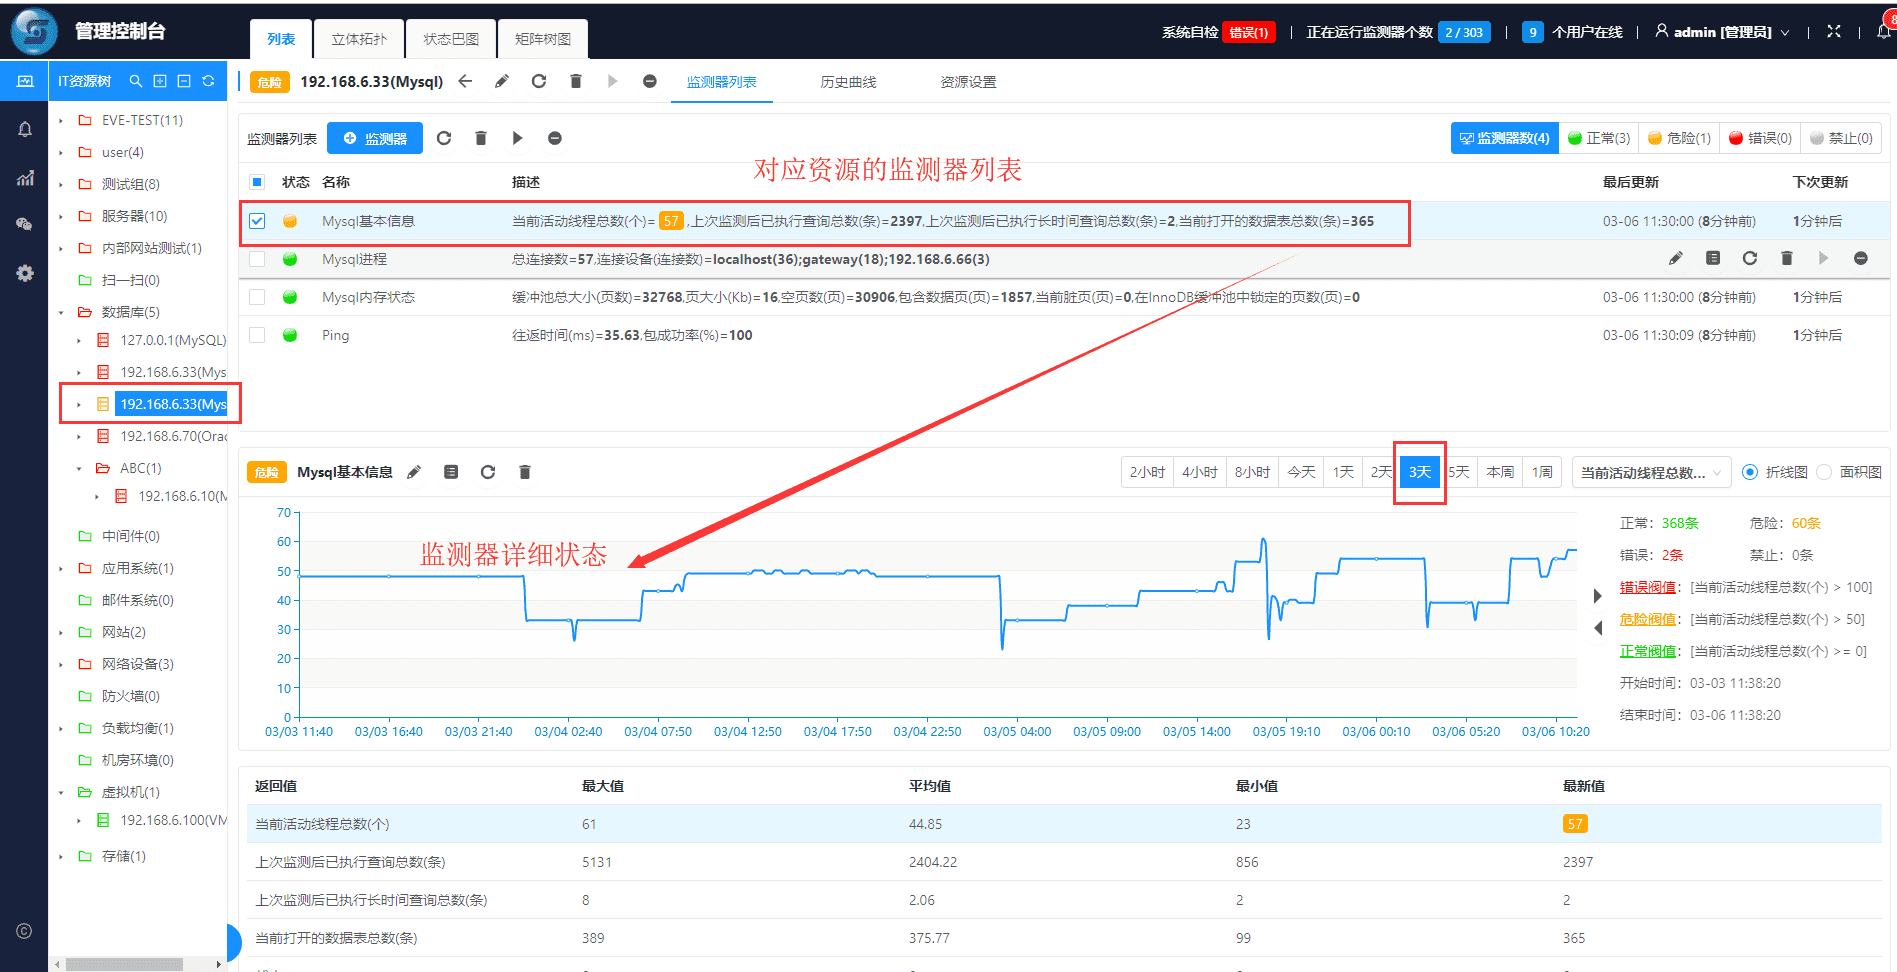
Task: Refresh Mysql基本信息 detail panel
Action: pyautogui.click(x=488, y=472)
